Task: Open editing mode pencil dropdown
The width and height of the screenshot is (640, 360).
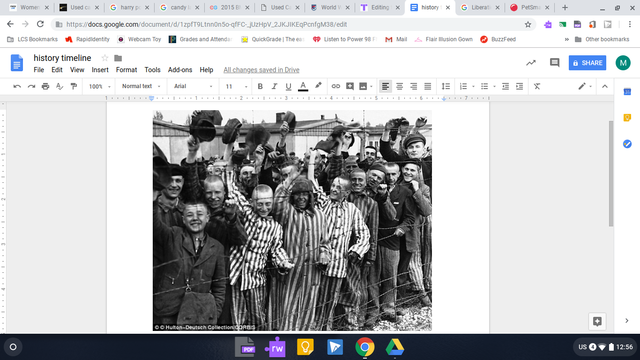Action: (585, 87)
